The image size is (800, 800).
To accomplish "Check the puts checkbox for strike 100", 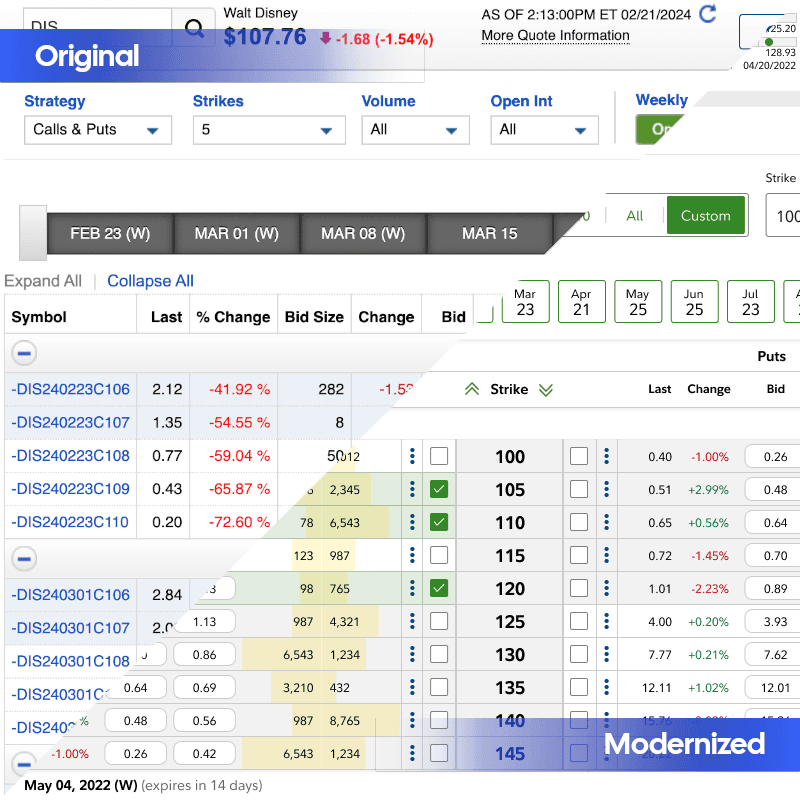I will pyautogui.click(x=579, y=456).
